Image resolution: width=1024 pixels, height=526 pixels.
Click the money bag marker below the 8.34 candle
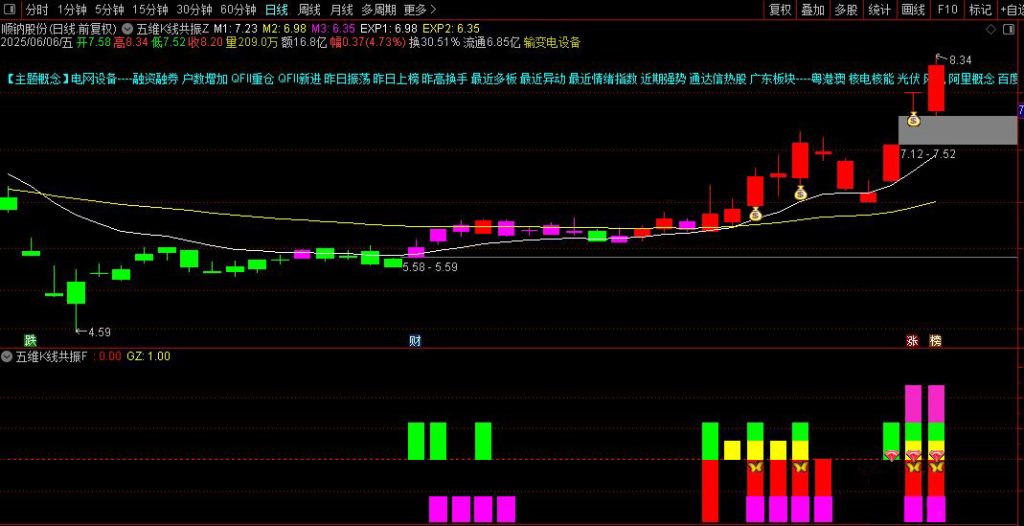[913, 120]
